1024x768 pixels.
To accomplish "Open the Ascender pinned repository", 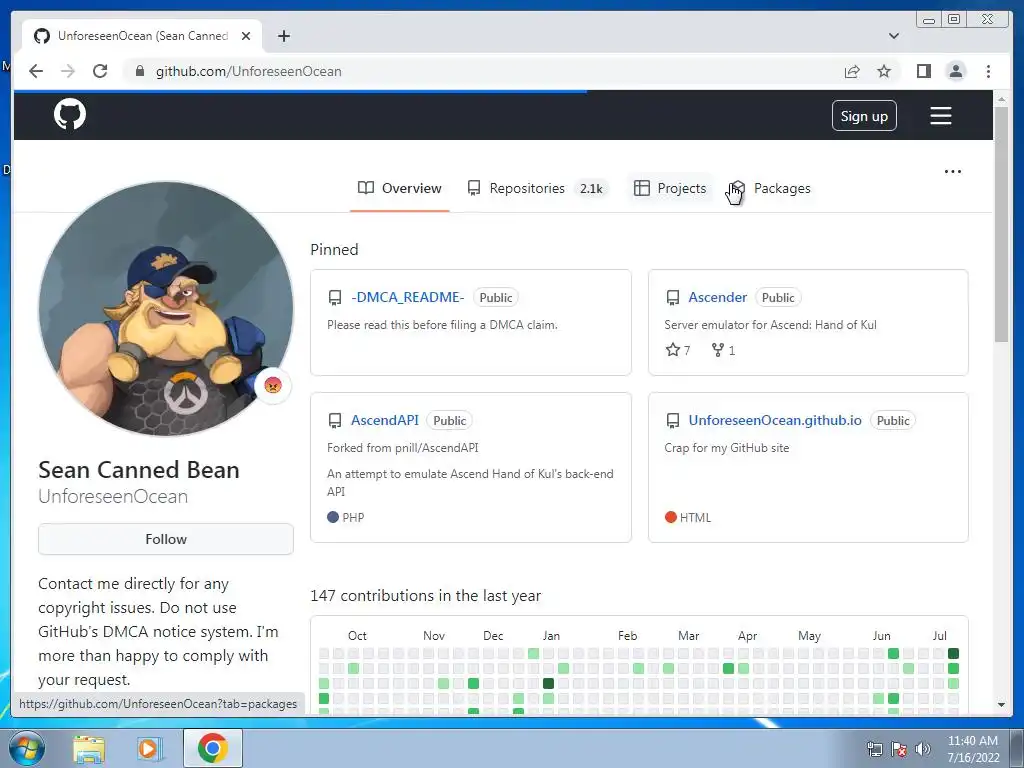I will (x=717, y=297).
